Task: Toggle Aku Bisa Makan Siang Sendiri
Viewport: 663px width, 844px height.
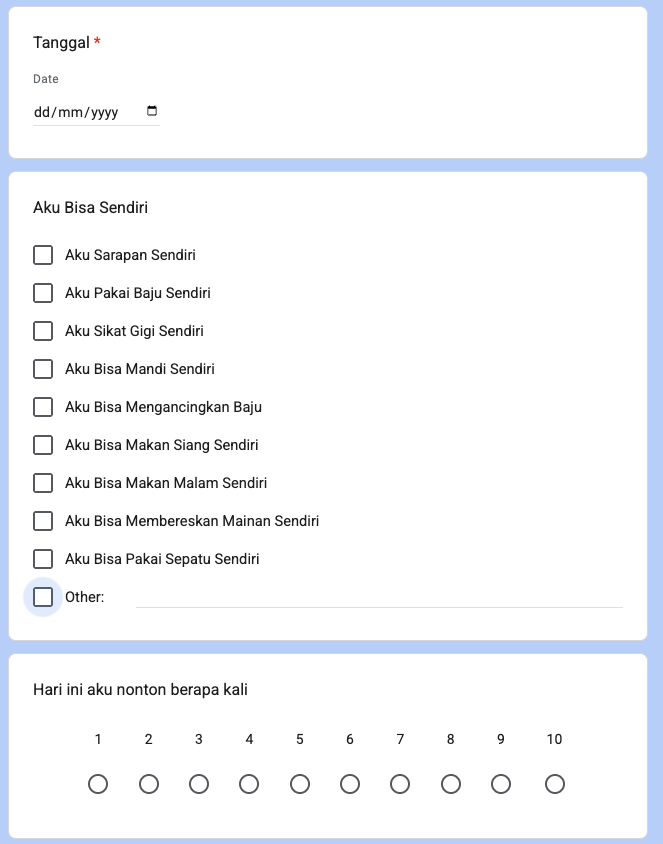Action: 43,445
